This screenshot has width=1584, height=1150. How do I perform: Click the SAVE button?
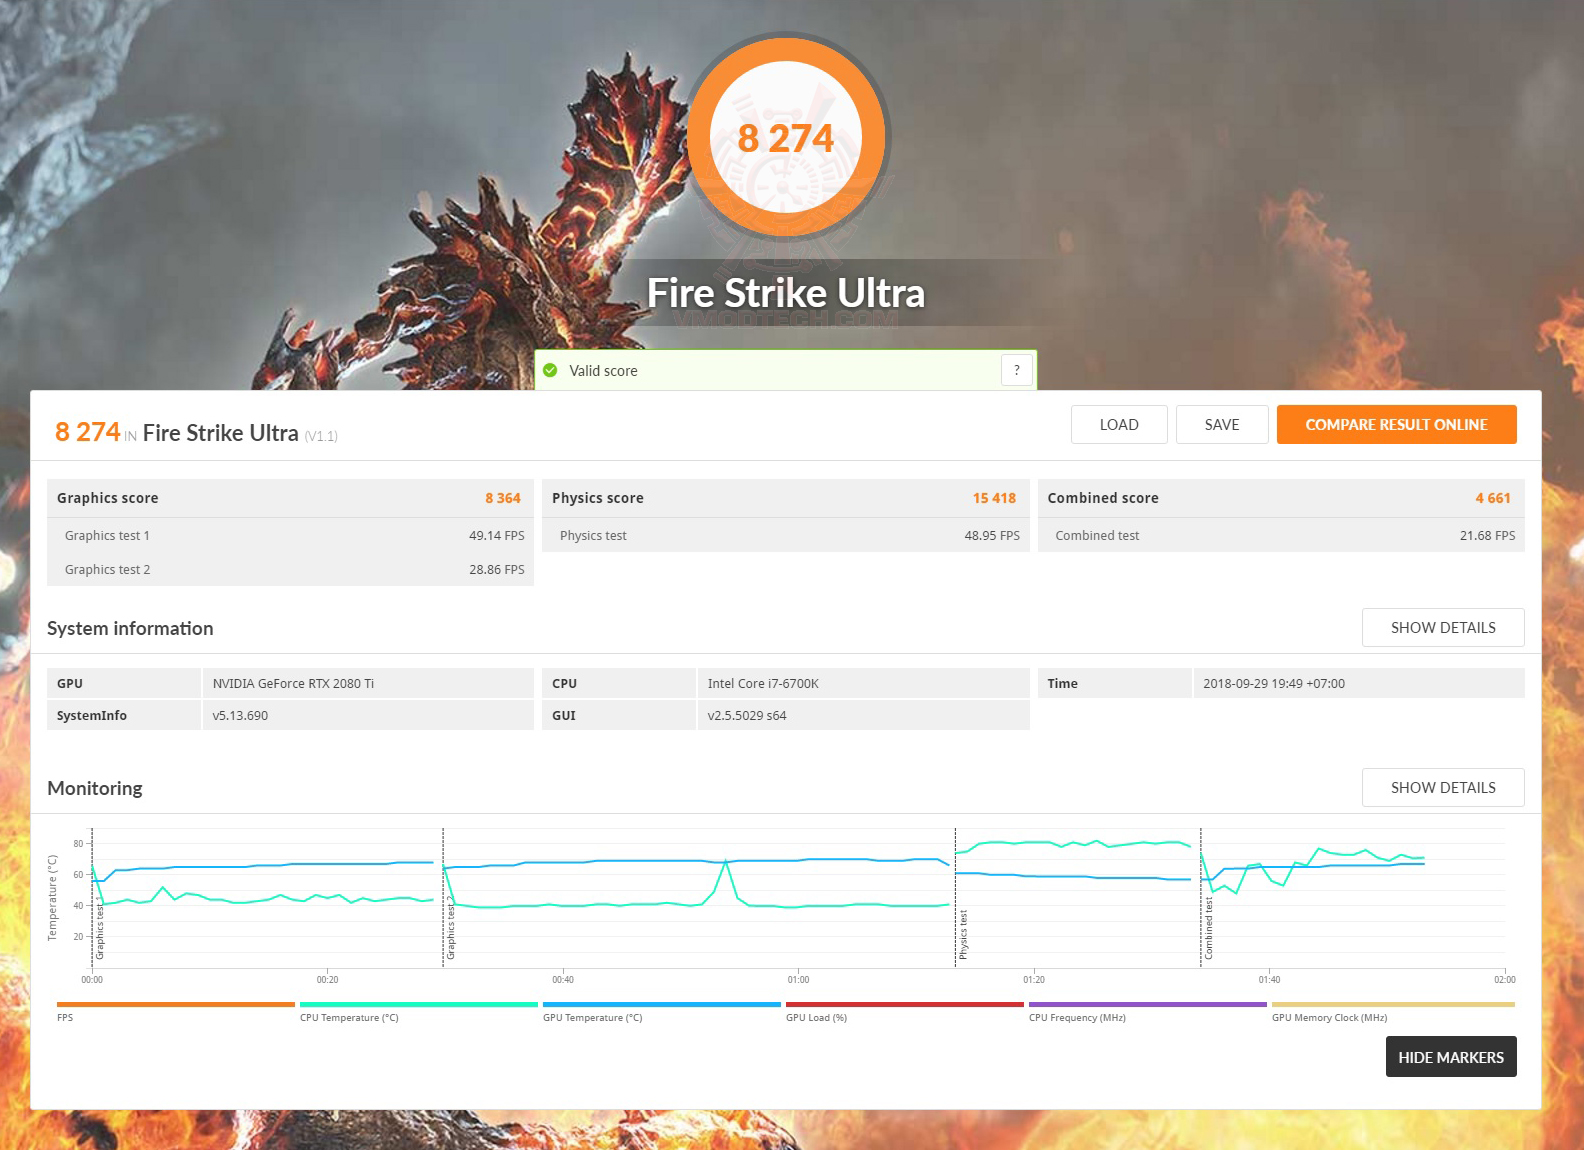point(1222,424)
